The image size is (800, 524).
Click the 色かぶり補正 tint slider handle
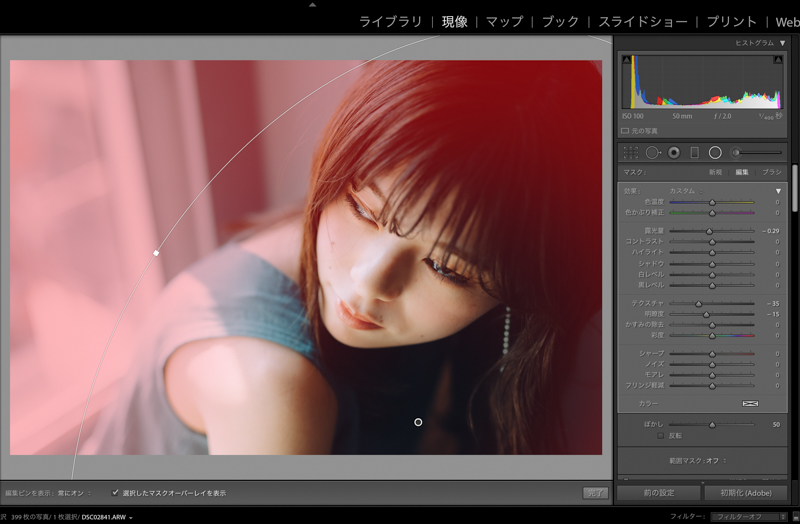point(712,213)
